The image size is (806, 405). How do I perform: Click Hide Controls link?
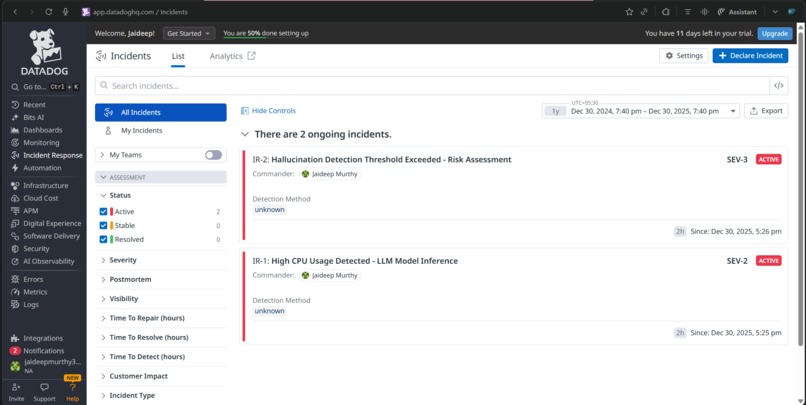pos(268,111)
